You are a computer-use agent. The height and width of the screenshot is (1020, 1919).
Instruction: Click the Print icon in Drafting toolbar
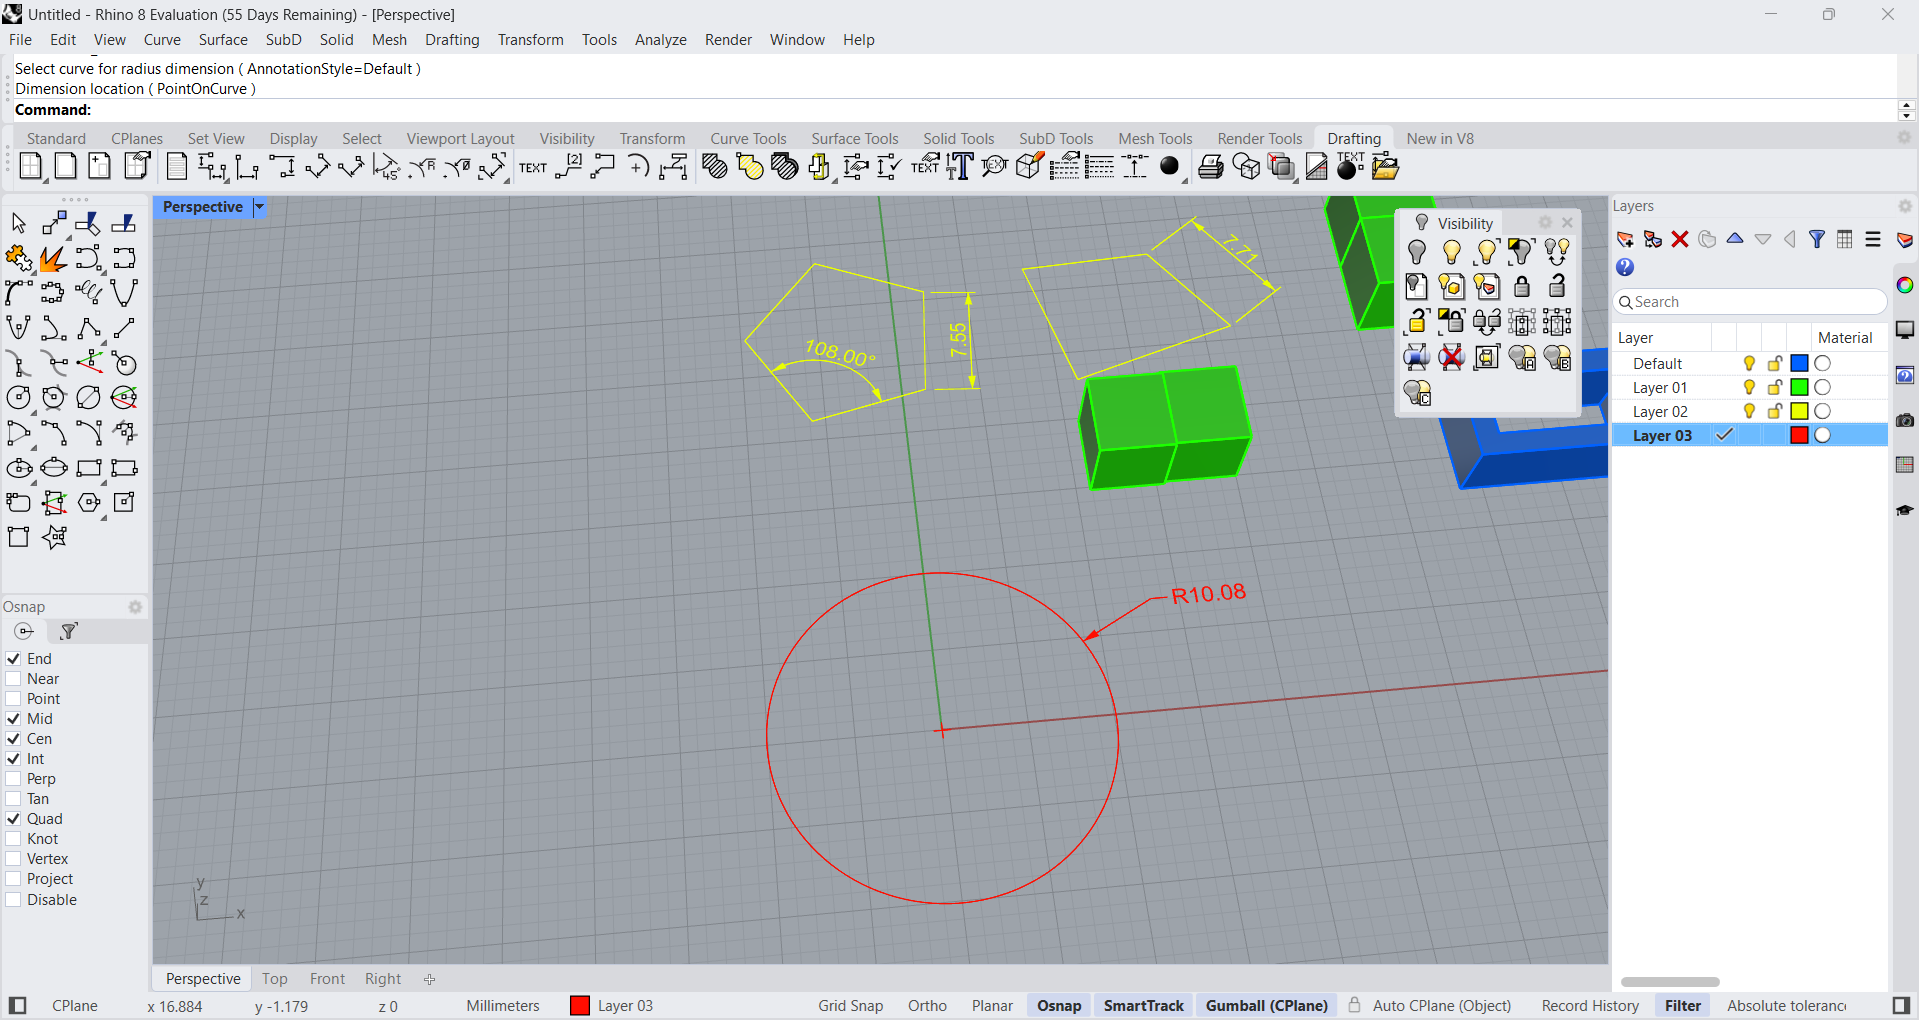point(1211,167)
